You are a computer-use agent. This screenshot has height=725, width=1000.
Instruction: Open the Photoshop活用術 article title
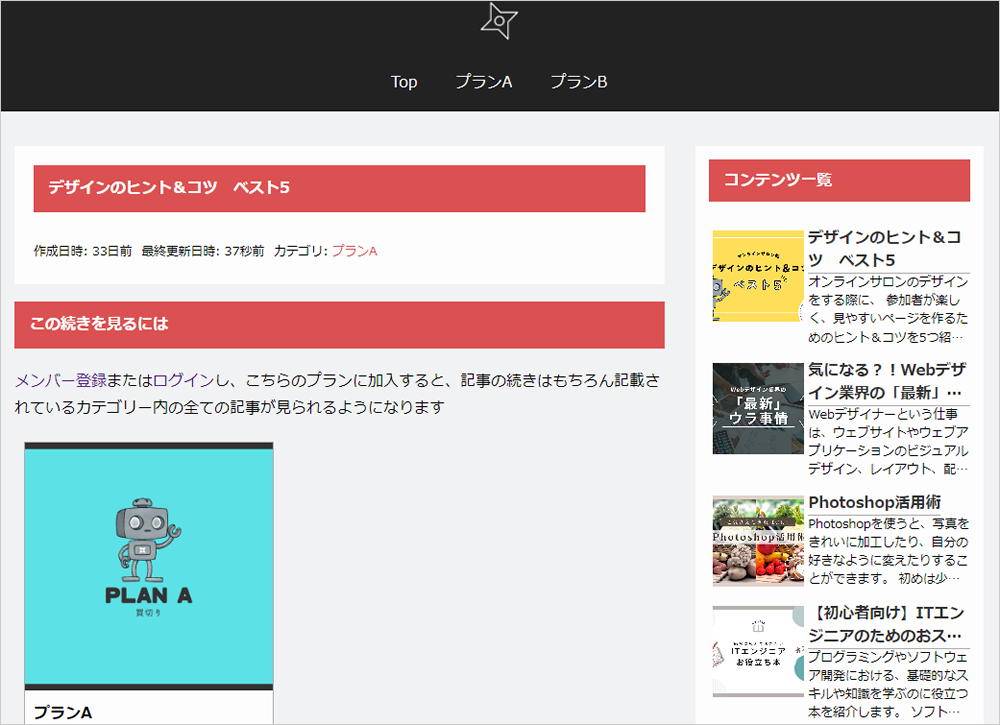(x=874, y=501)
